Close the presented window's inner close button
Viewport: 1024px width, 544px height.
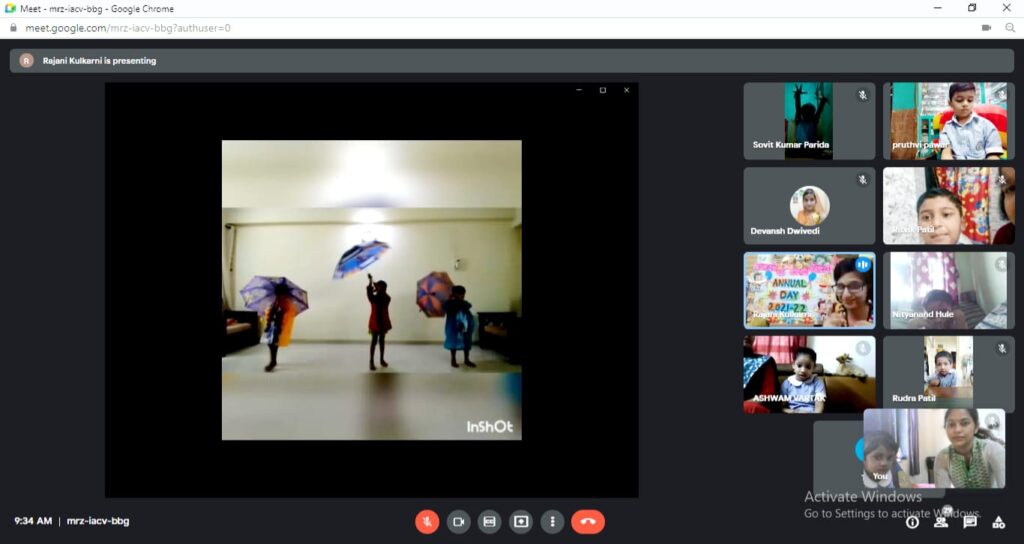coord(626,90)
